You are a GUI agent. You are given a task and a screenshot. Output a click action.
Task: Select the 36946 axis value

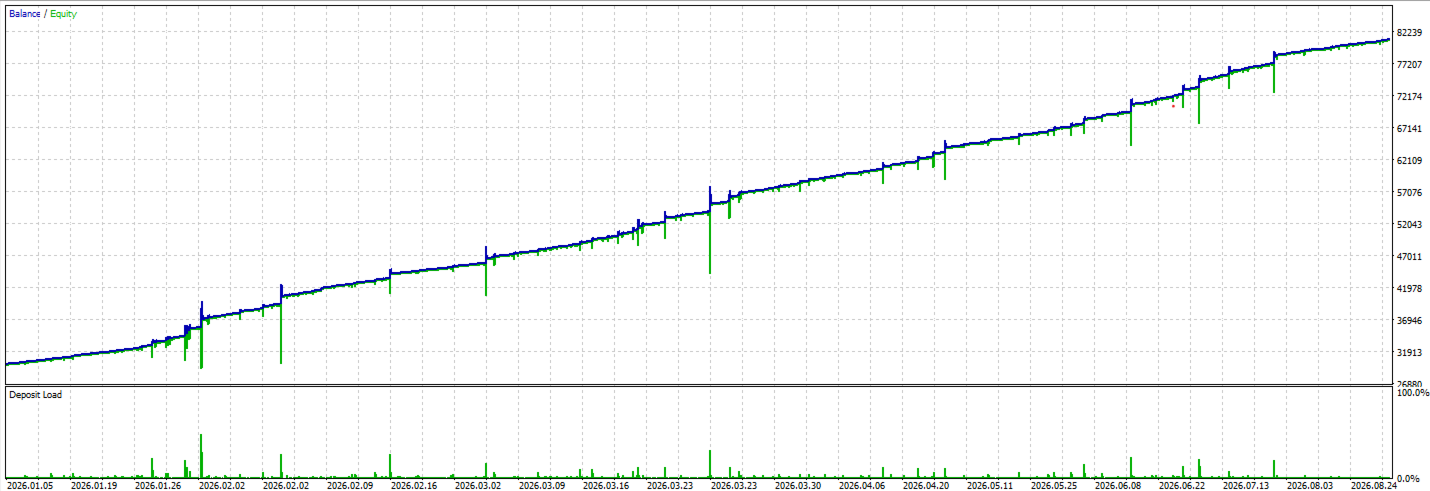pos(1410,321)
